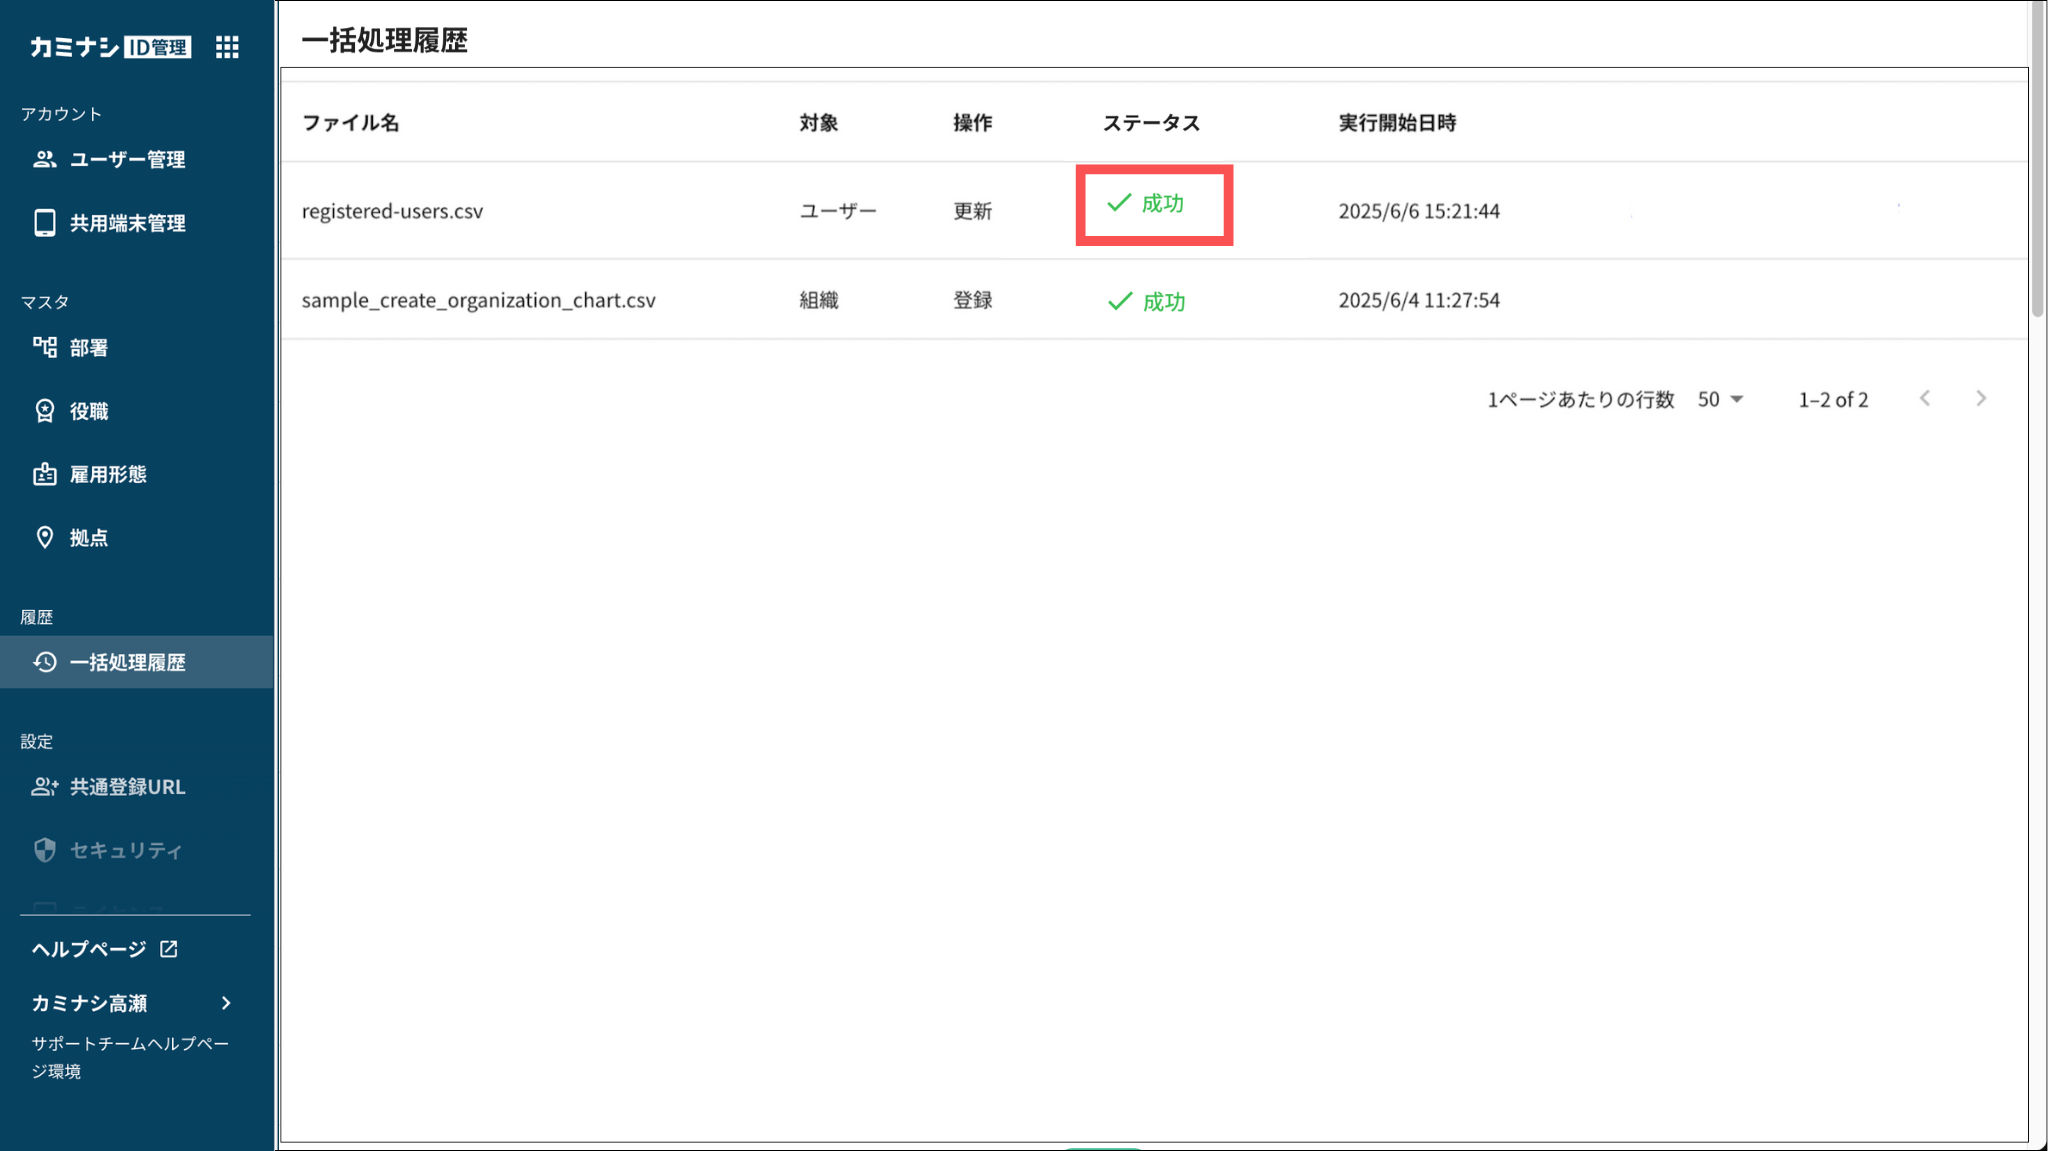Click the department org-chart icon

tap(44, 347)
